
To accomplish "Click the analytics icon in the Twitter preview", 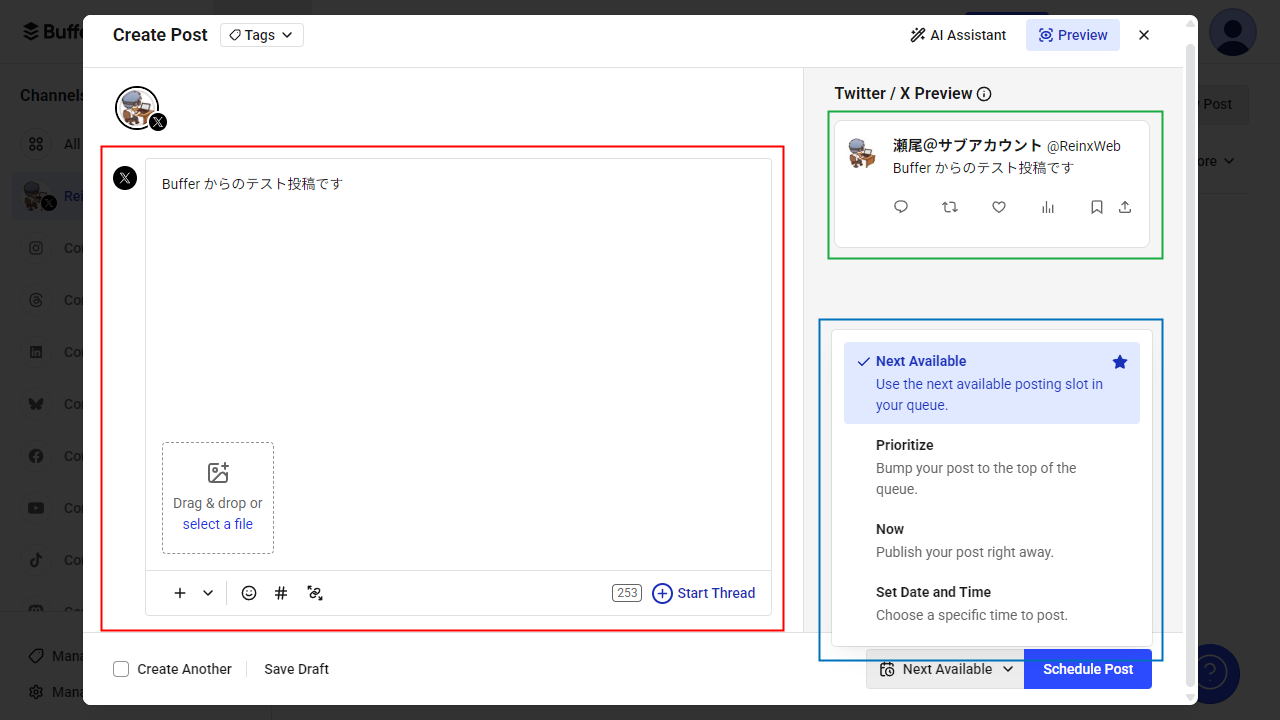I will (x=1048, y=207).
